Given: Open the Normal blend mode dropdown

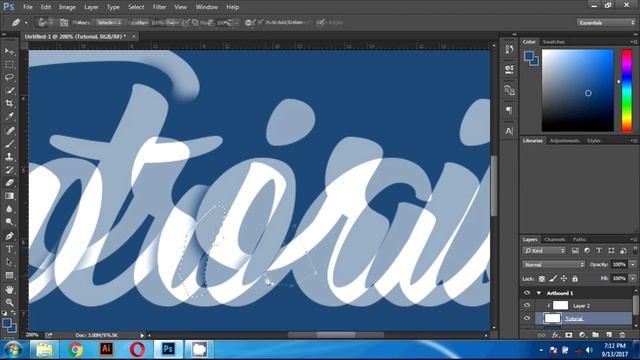Looking at the screenshot, I should click(x=554, y=264).
